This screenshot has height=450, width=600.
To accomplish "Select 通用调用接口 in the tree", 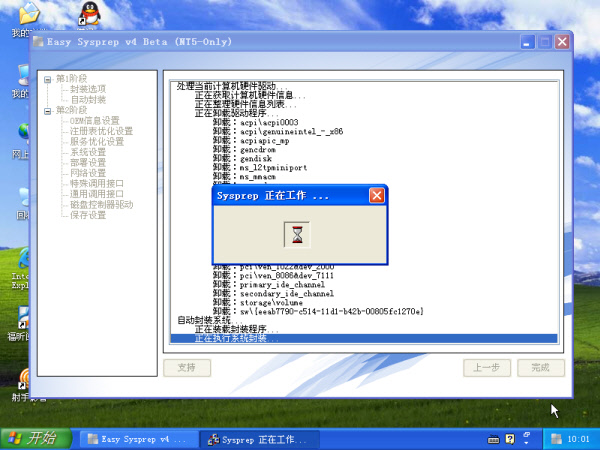I will 97,194.
